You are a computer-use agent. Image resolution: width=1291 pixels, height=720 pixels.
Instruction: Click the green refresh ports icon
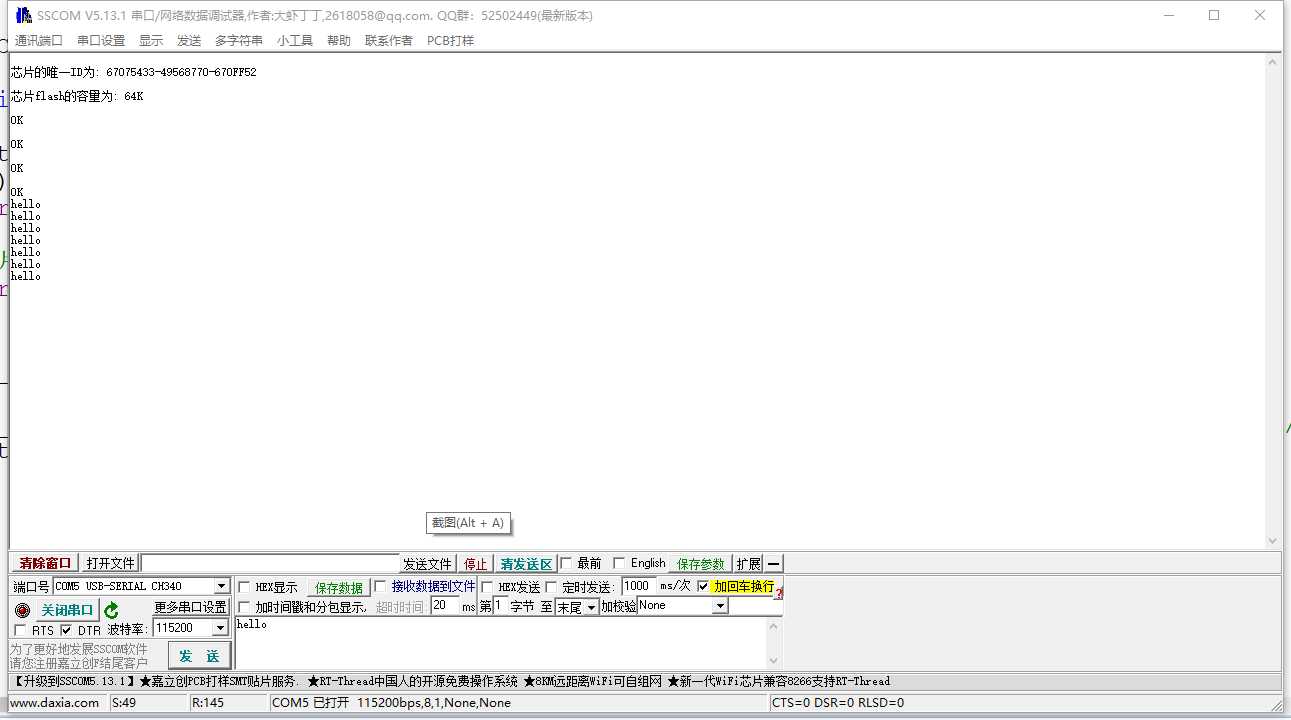[111, 610]
